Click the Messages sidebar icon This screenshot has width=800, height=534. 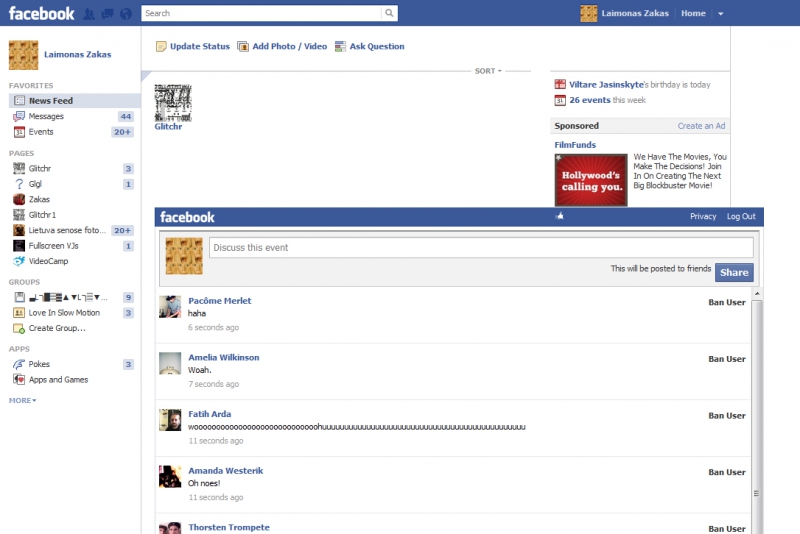[x=19, y=116]
